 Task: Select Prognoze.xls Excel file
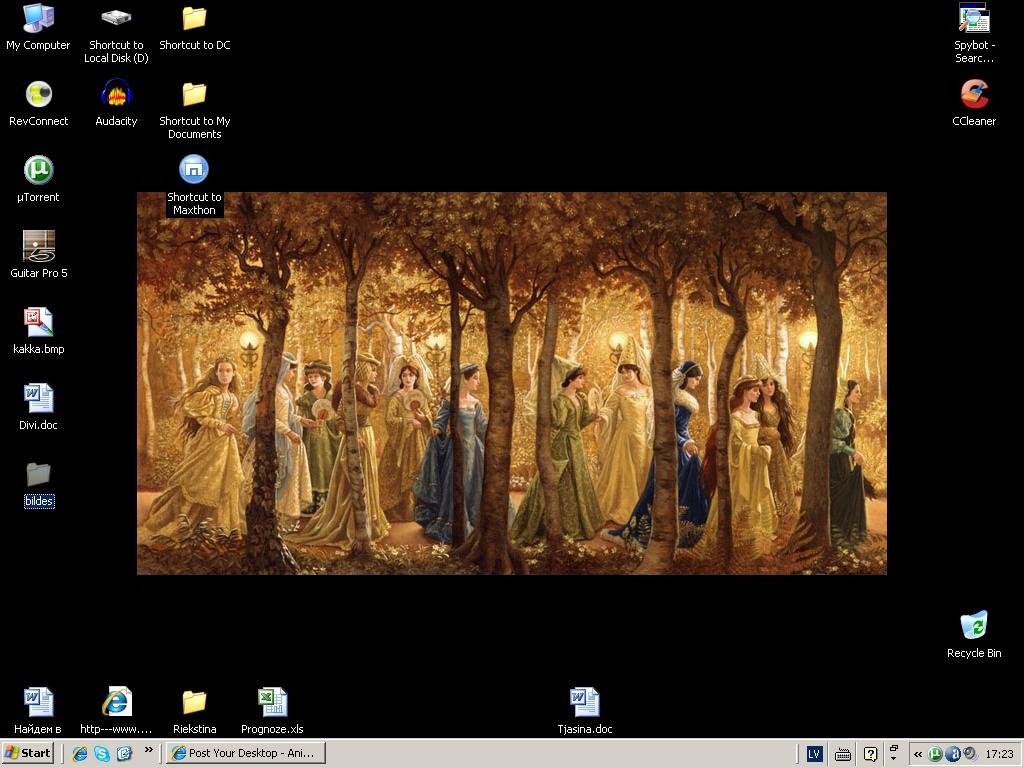click(272, 711)
